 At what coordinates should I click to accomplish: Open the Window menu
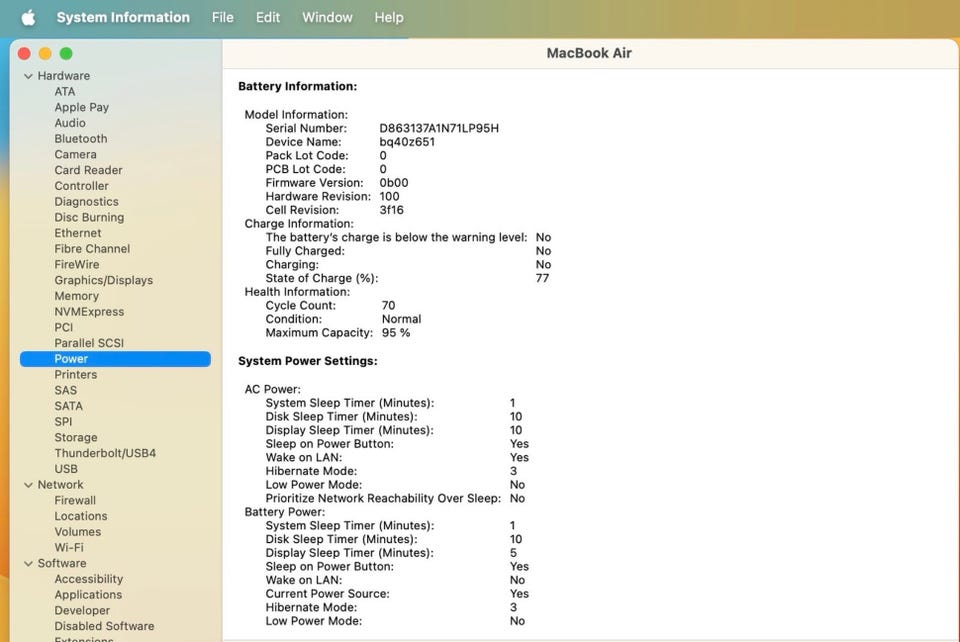pos(327,18)
